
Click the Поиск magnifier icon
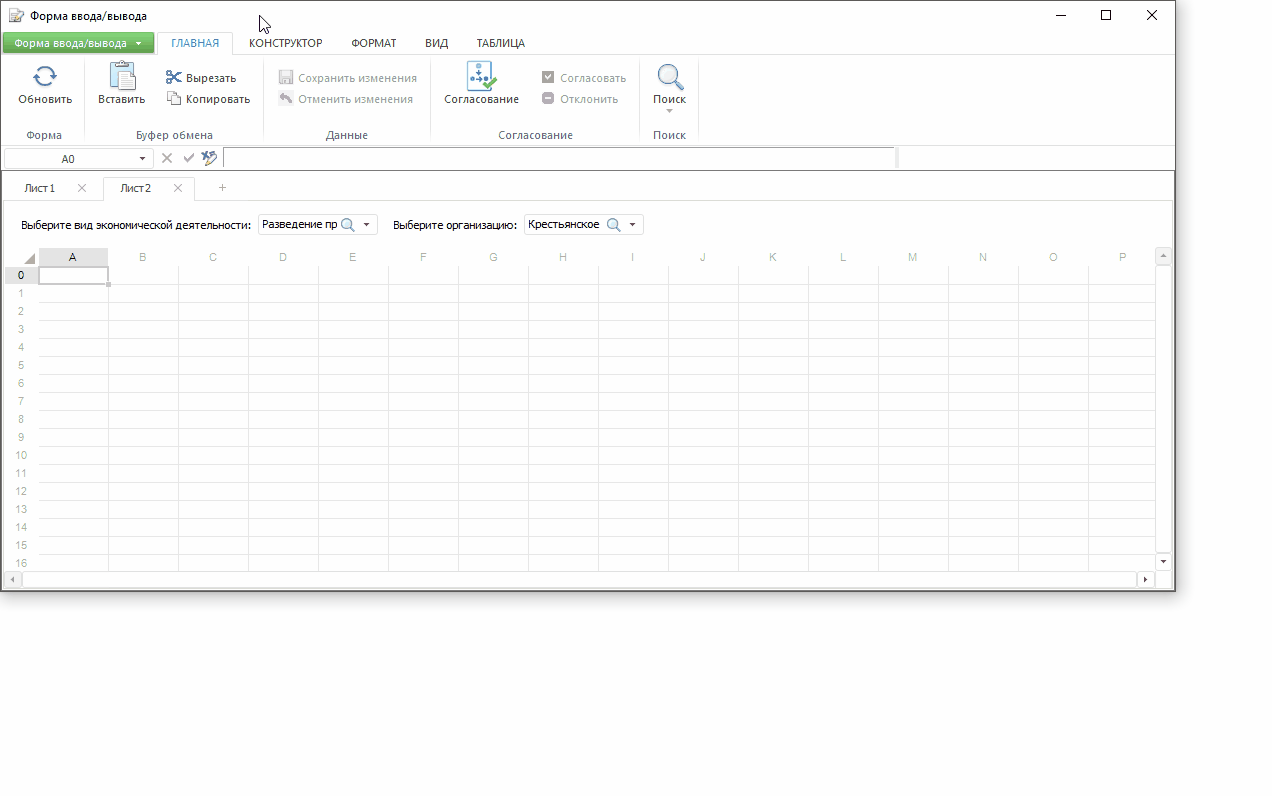pos(669,77)
